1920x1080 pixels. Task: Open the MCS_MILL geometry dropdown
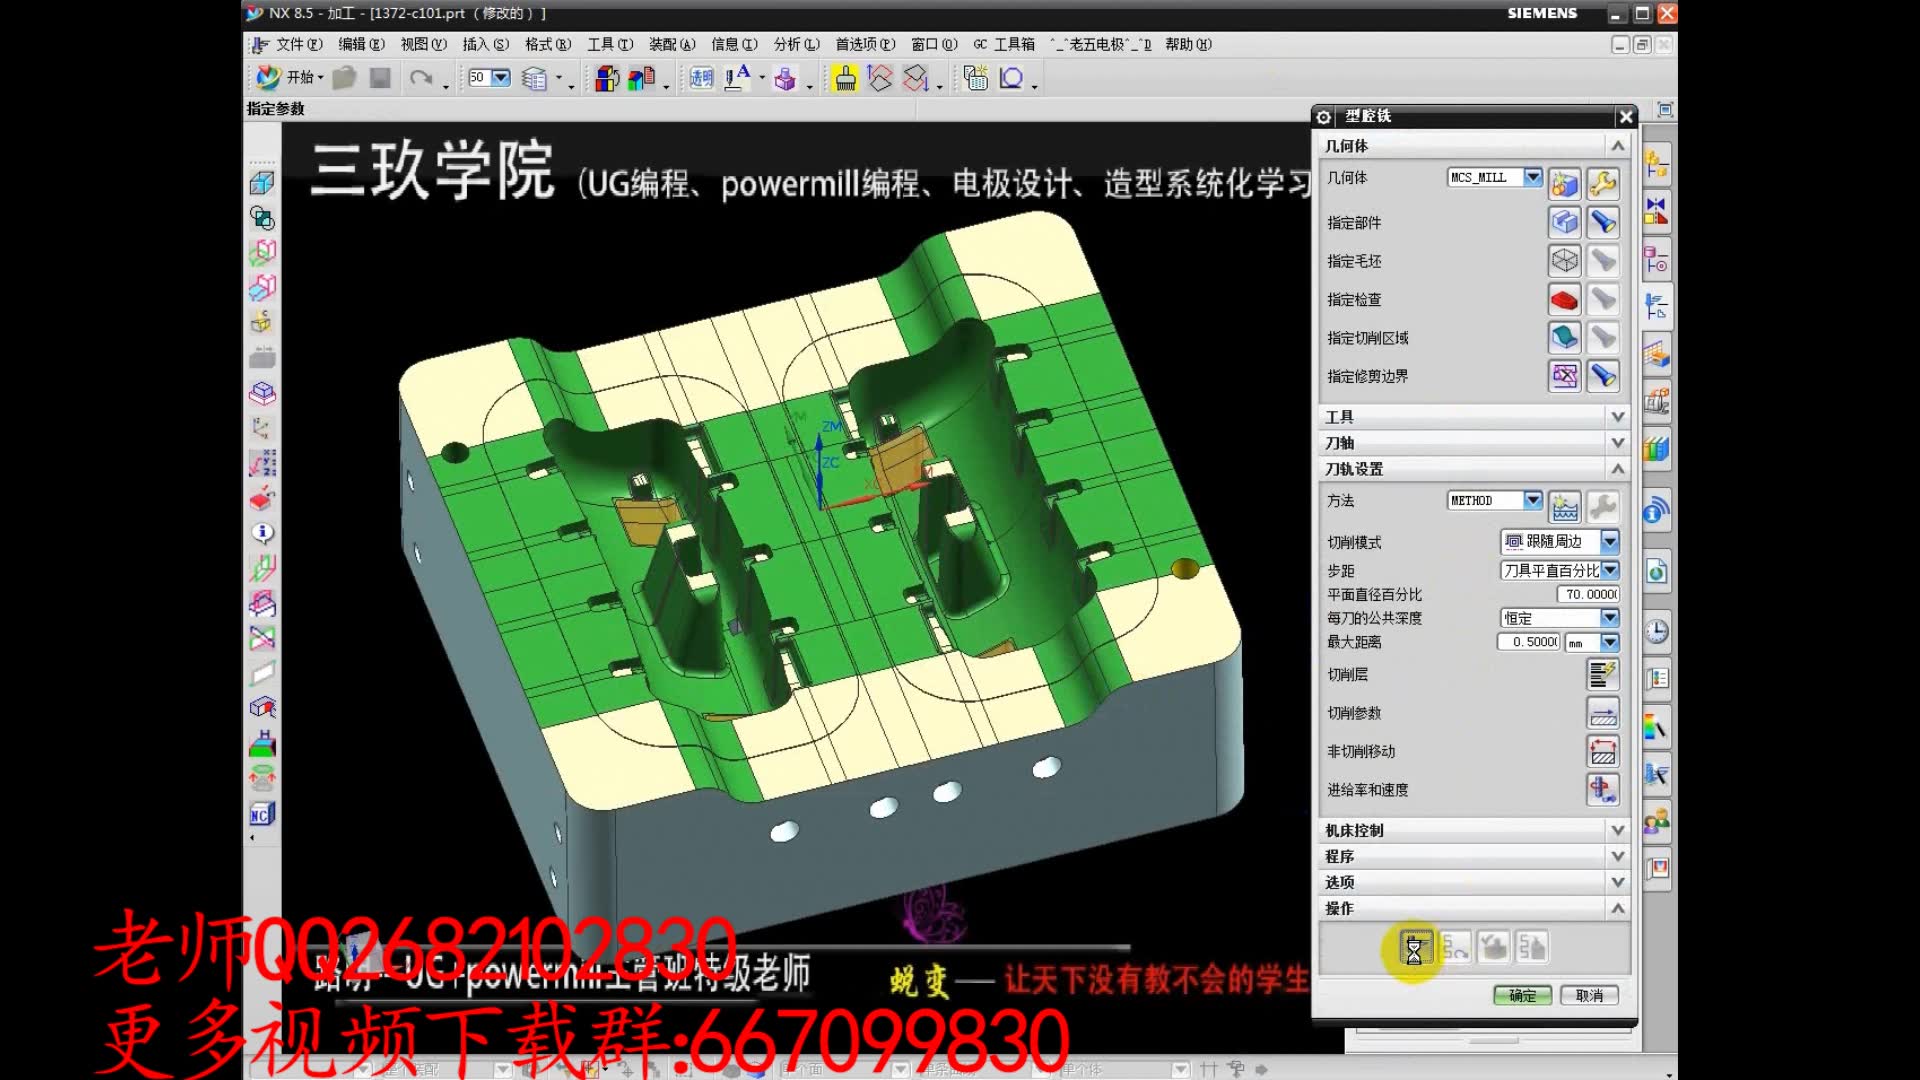pos(1532,177)
